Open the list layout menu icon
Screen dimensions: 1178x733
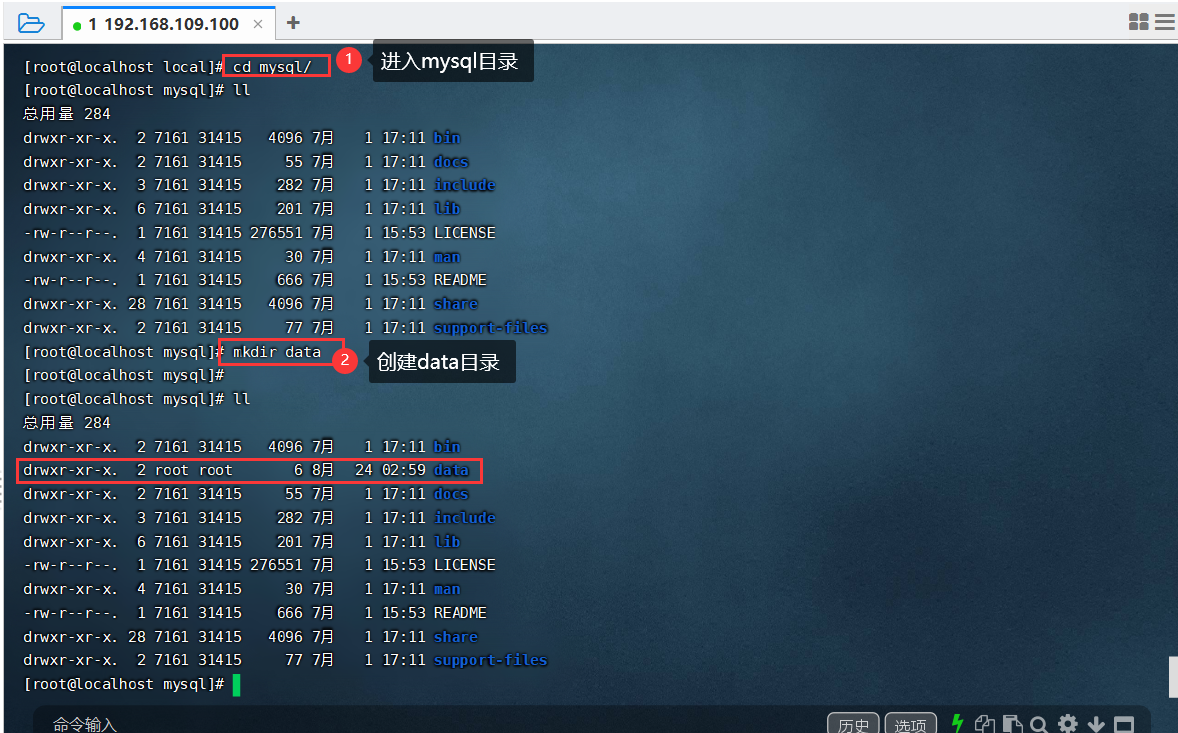point(1165,20)
